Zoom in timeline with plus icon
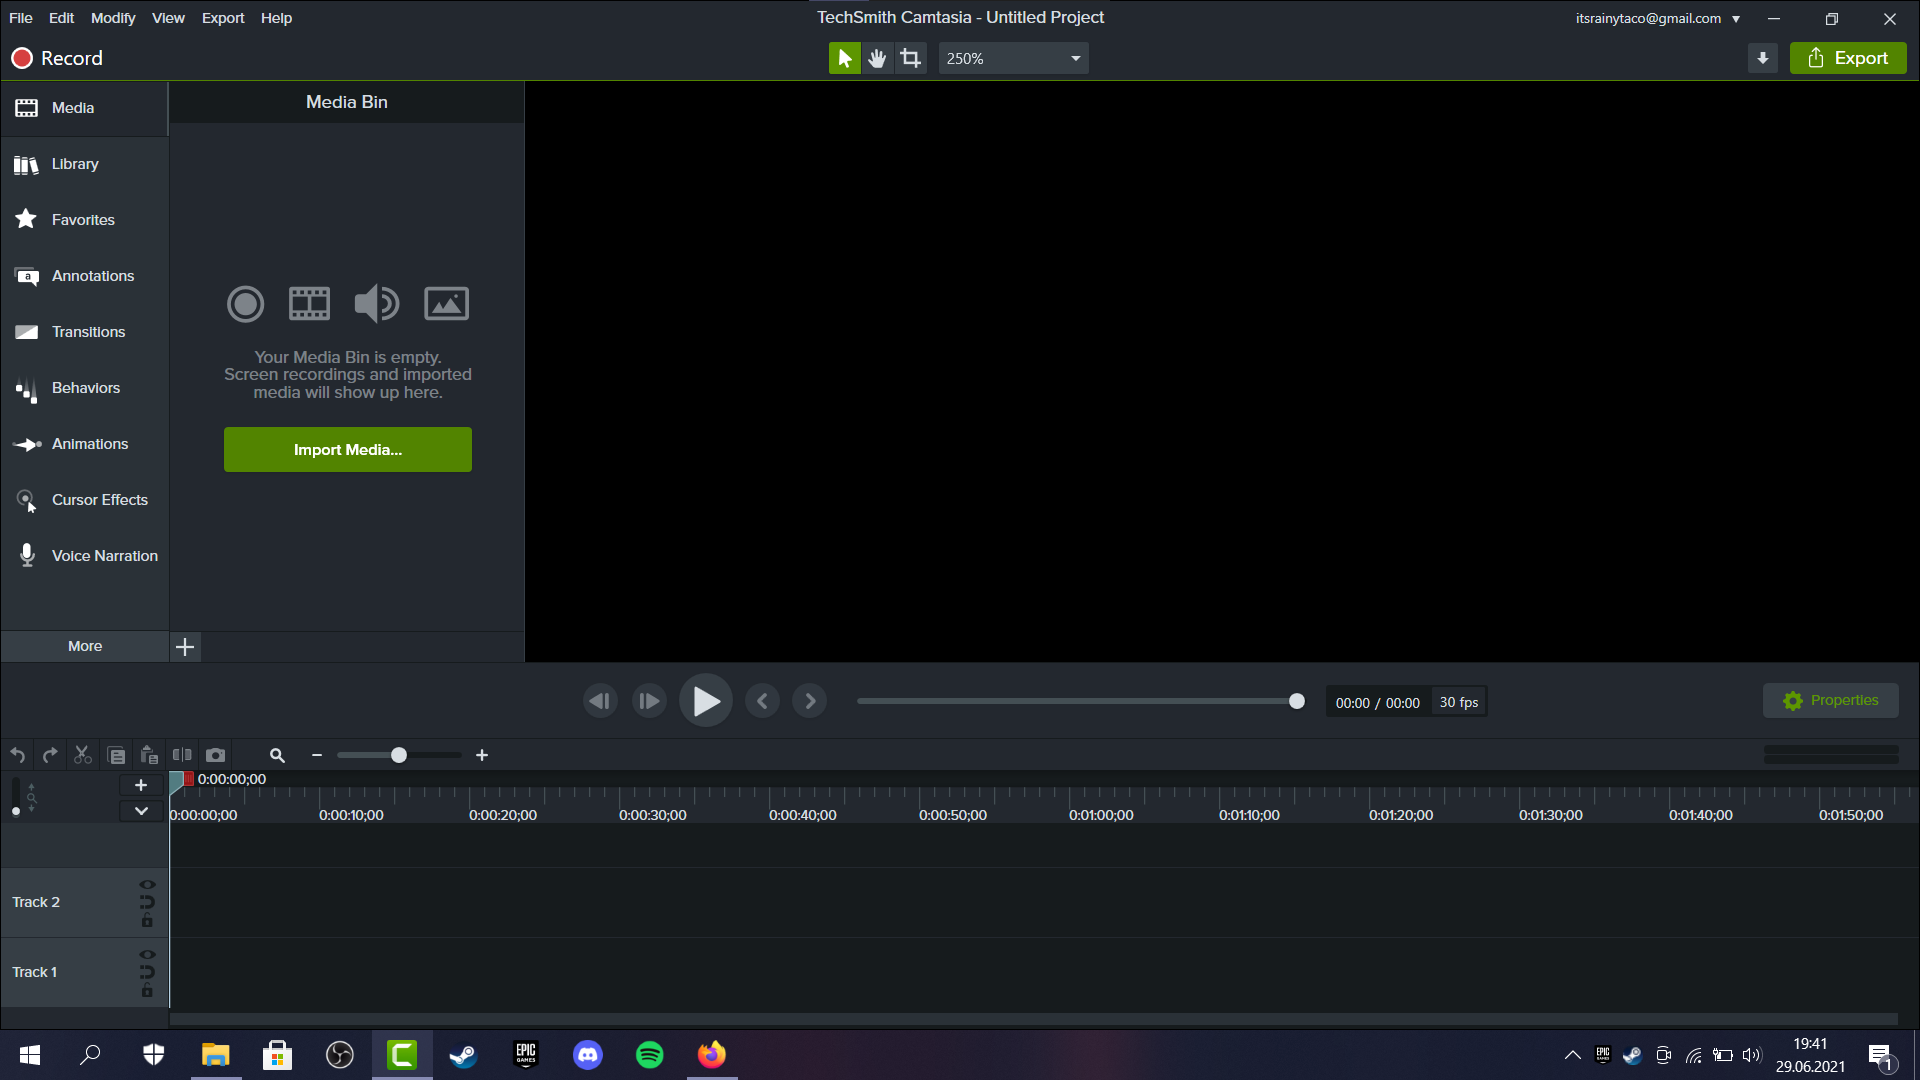The height and width of the screenshot is (1080, 1920). [x=482, y=755]
